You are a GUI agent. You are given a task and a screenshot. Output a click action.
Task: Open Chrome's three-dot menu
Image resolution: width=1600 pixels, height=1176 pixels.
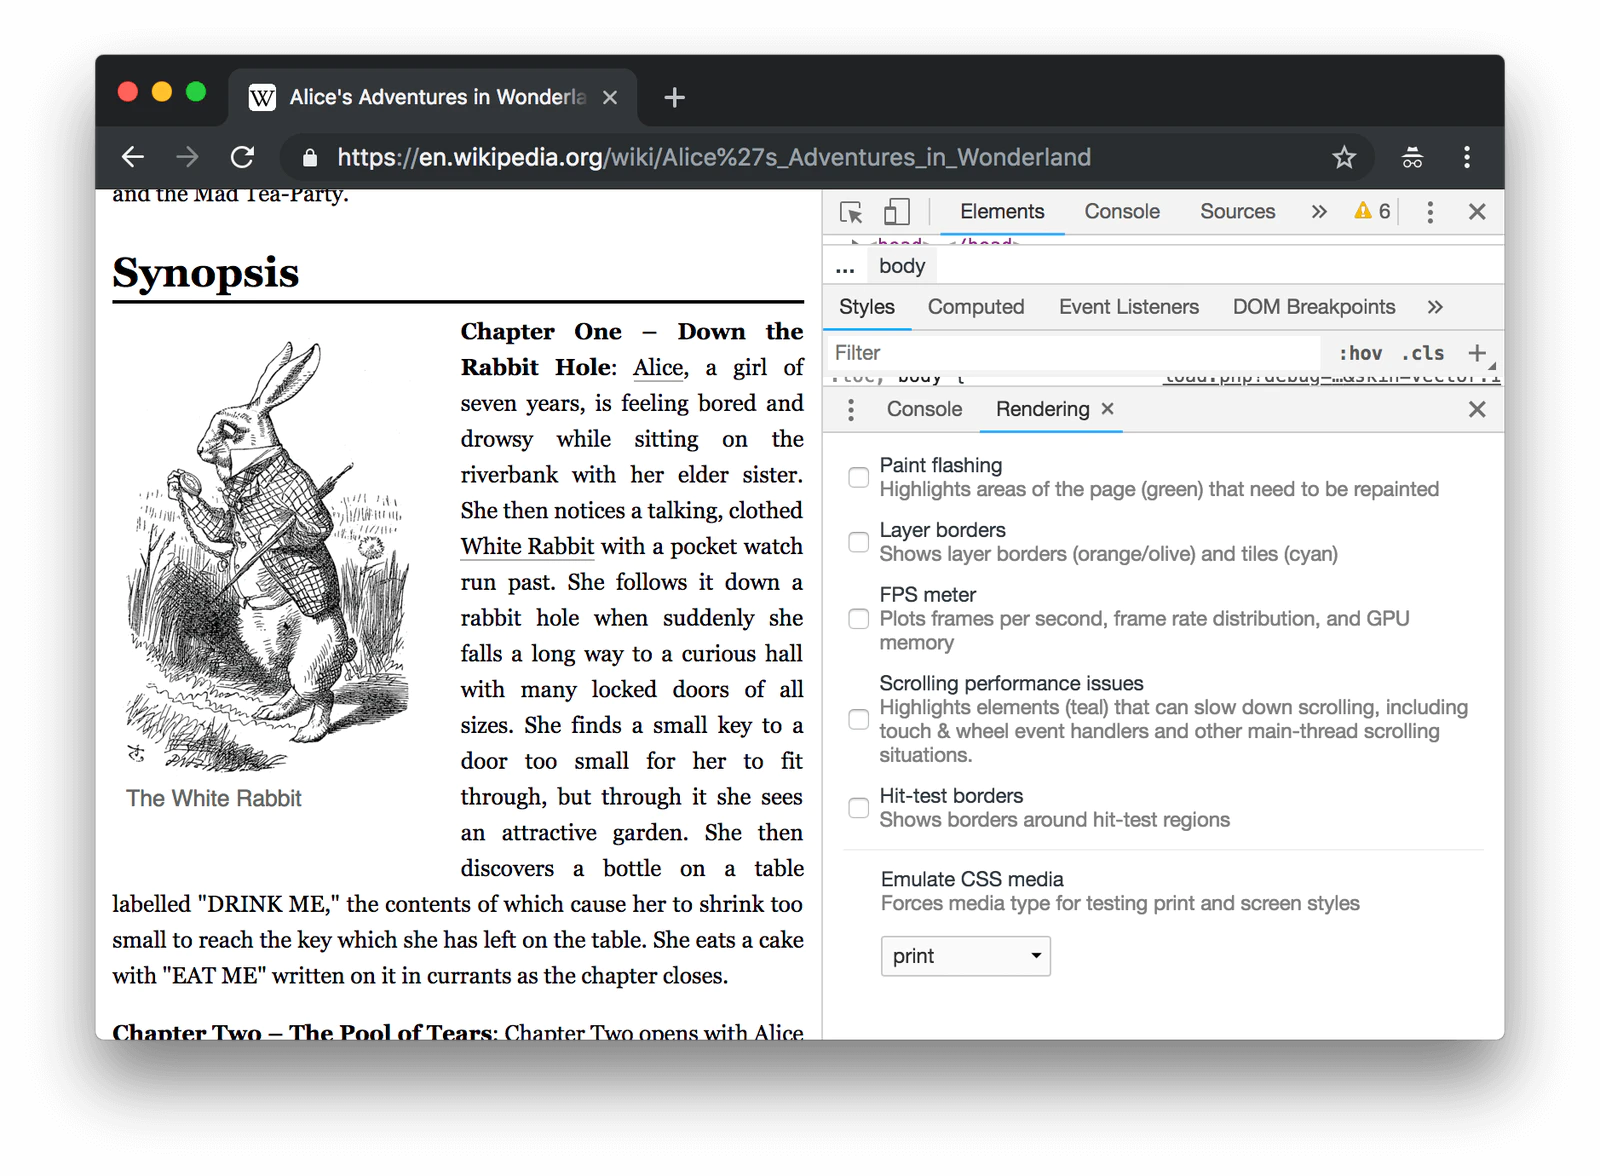click(x=1467, y=157)
